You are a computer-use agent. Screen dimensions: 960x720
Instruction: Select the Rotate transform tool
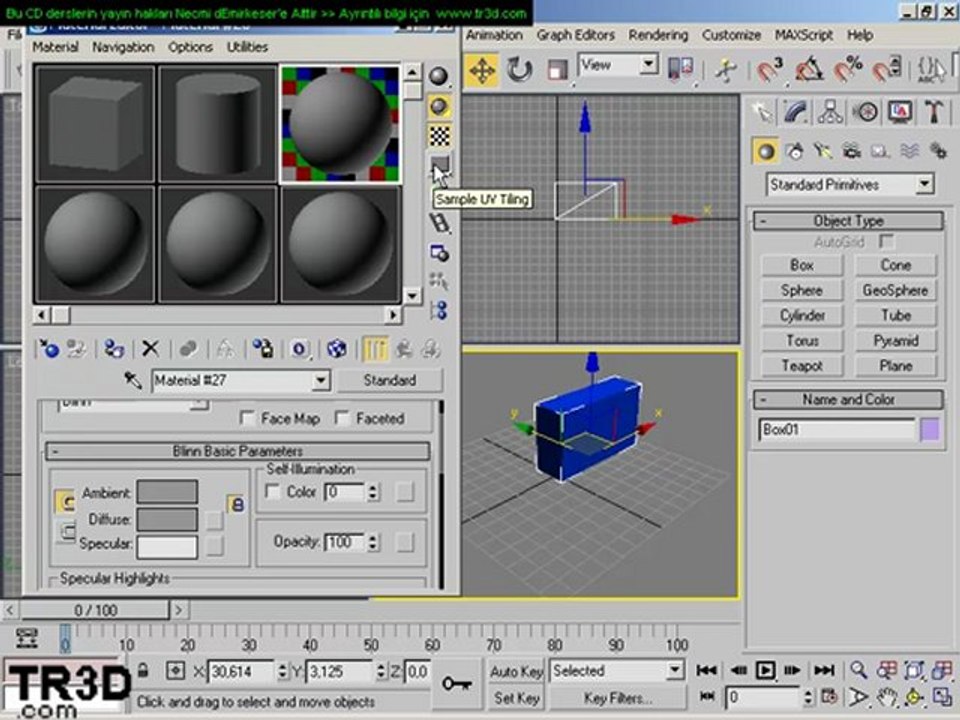pyautogui.click(x=519, y=70)
